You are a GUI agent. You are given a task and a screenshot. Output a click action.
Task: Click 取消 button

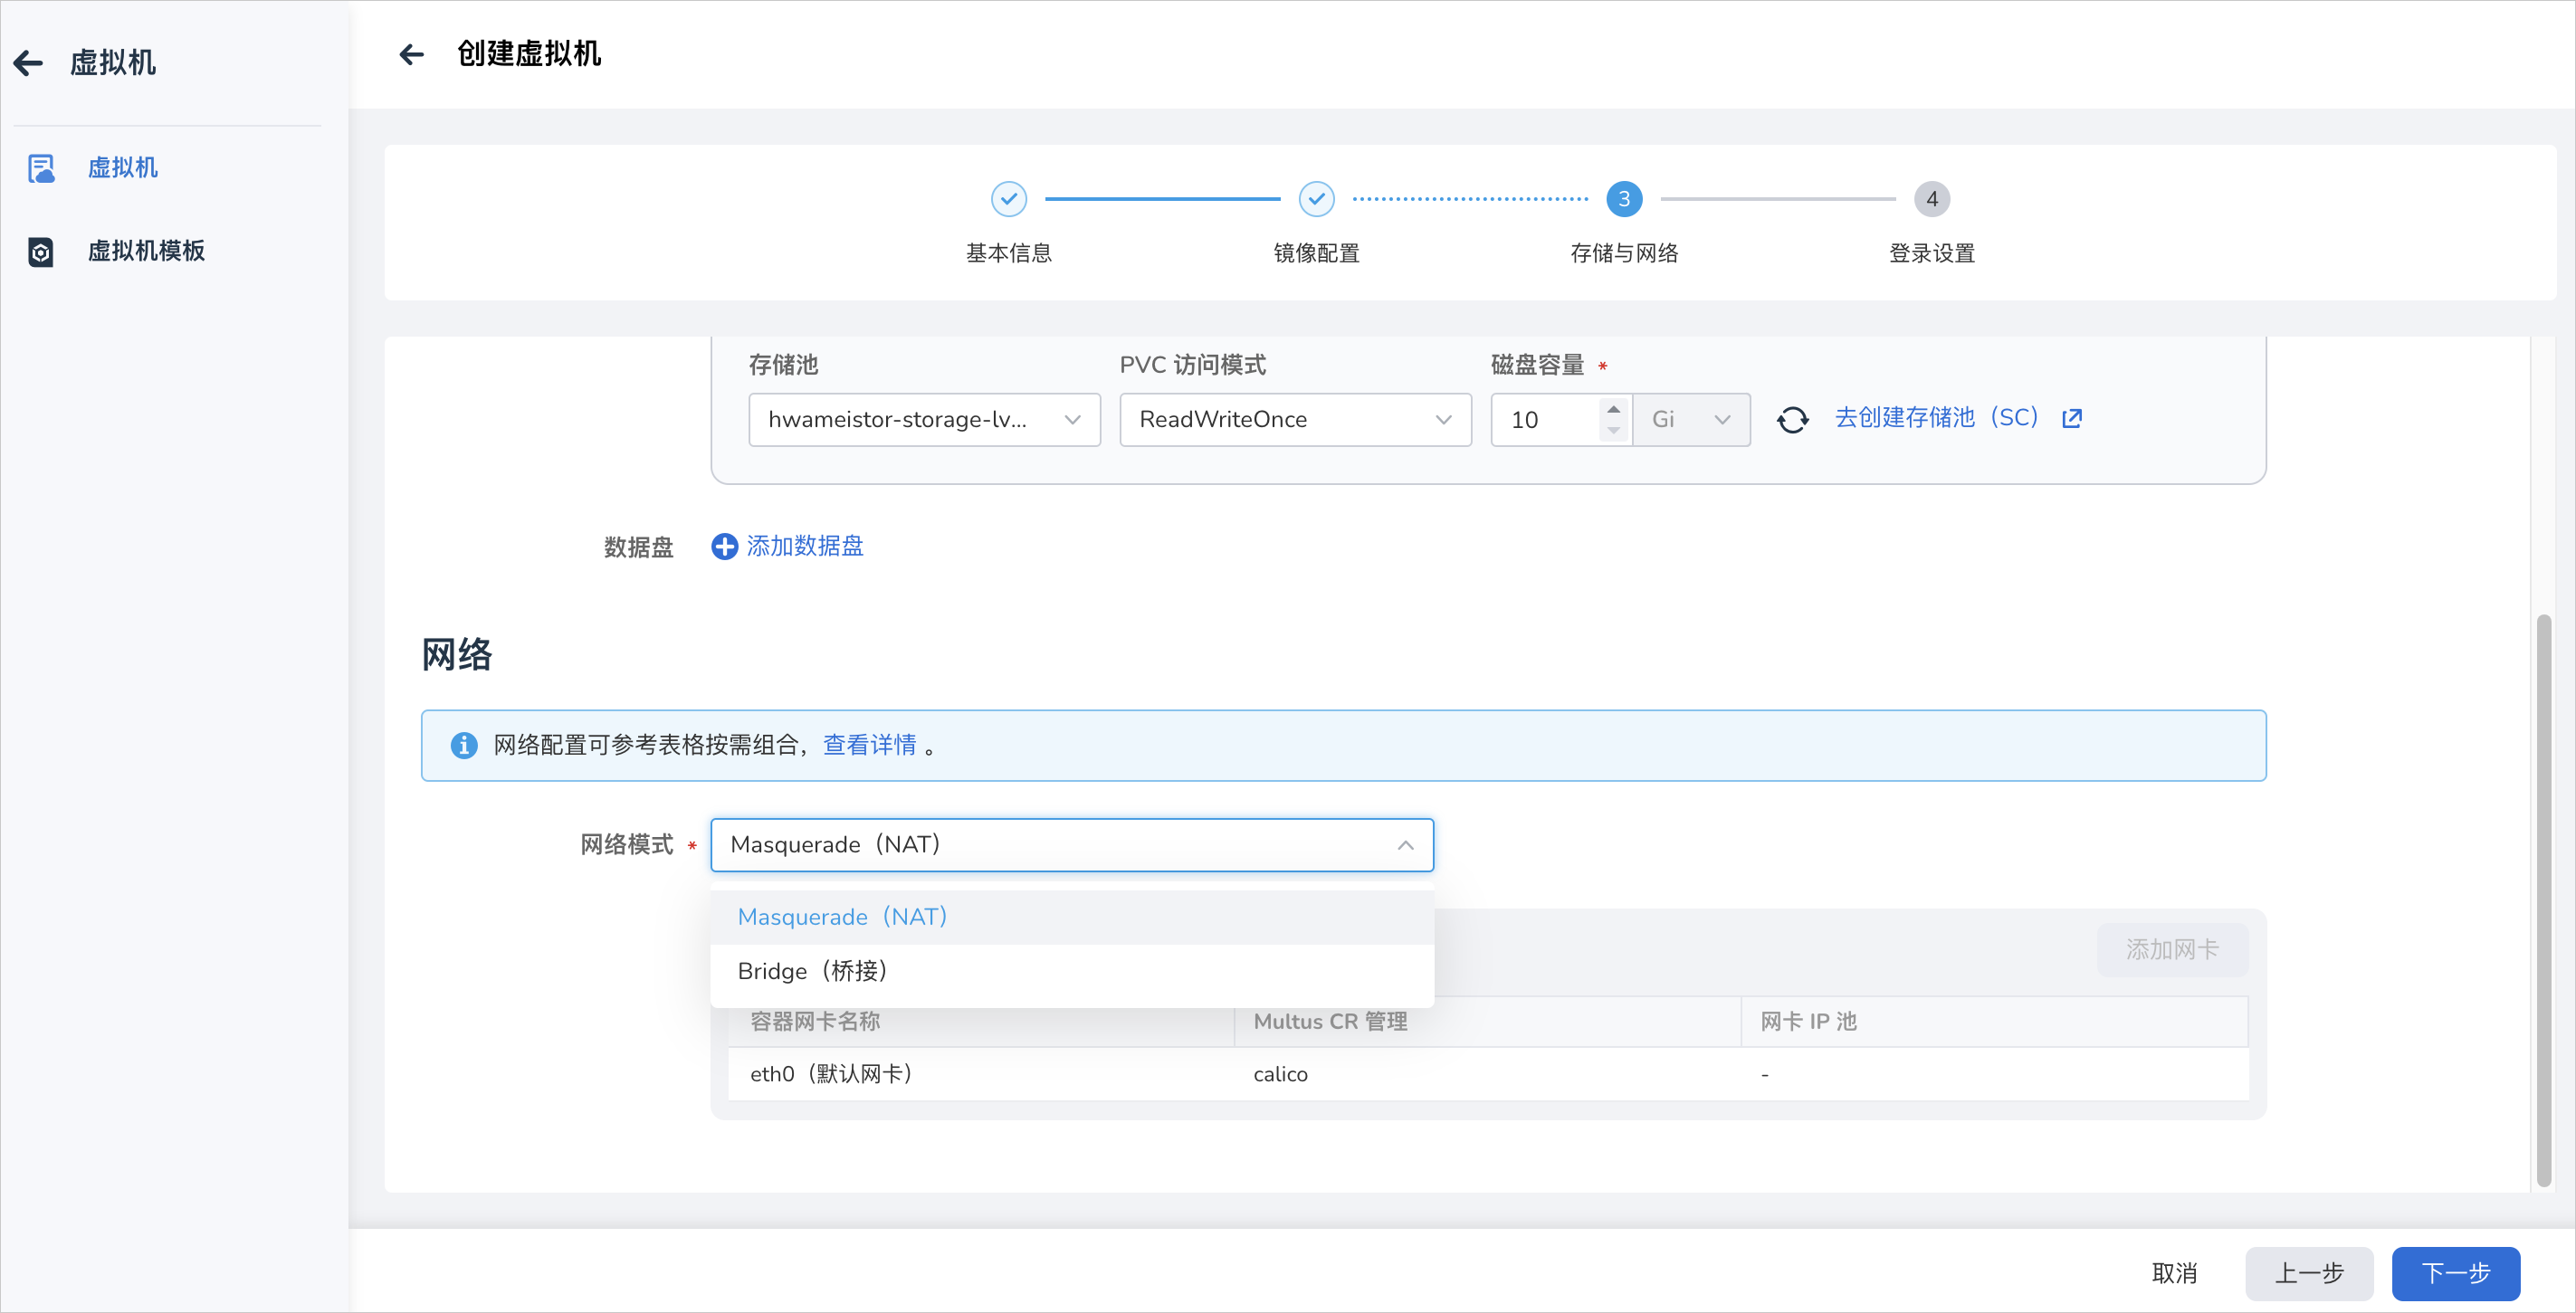[x=2174, y=1273]
